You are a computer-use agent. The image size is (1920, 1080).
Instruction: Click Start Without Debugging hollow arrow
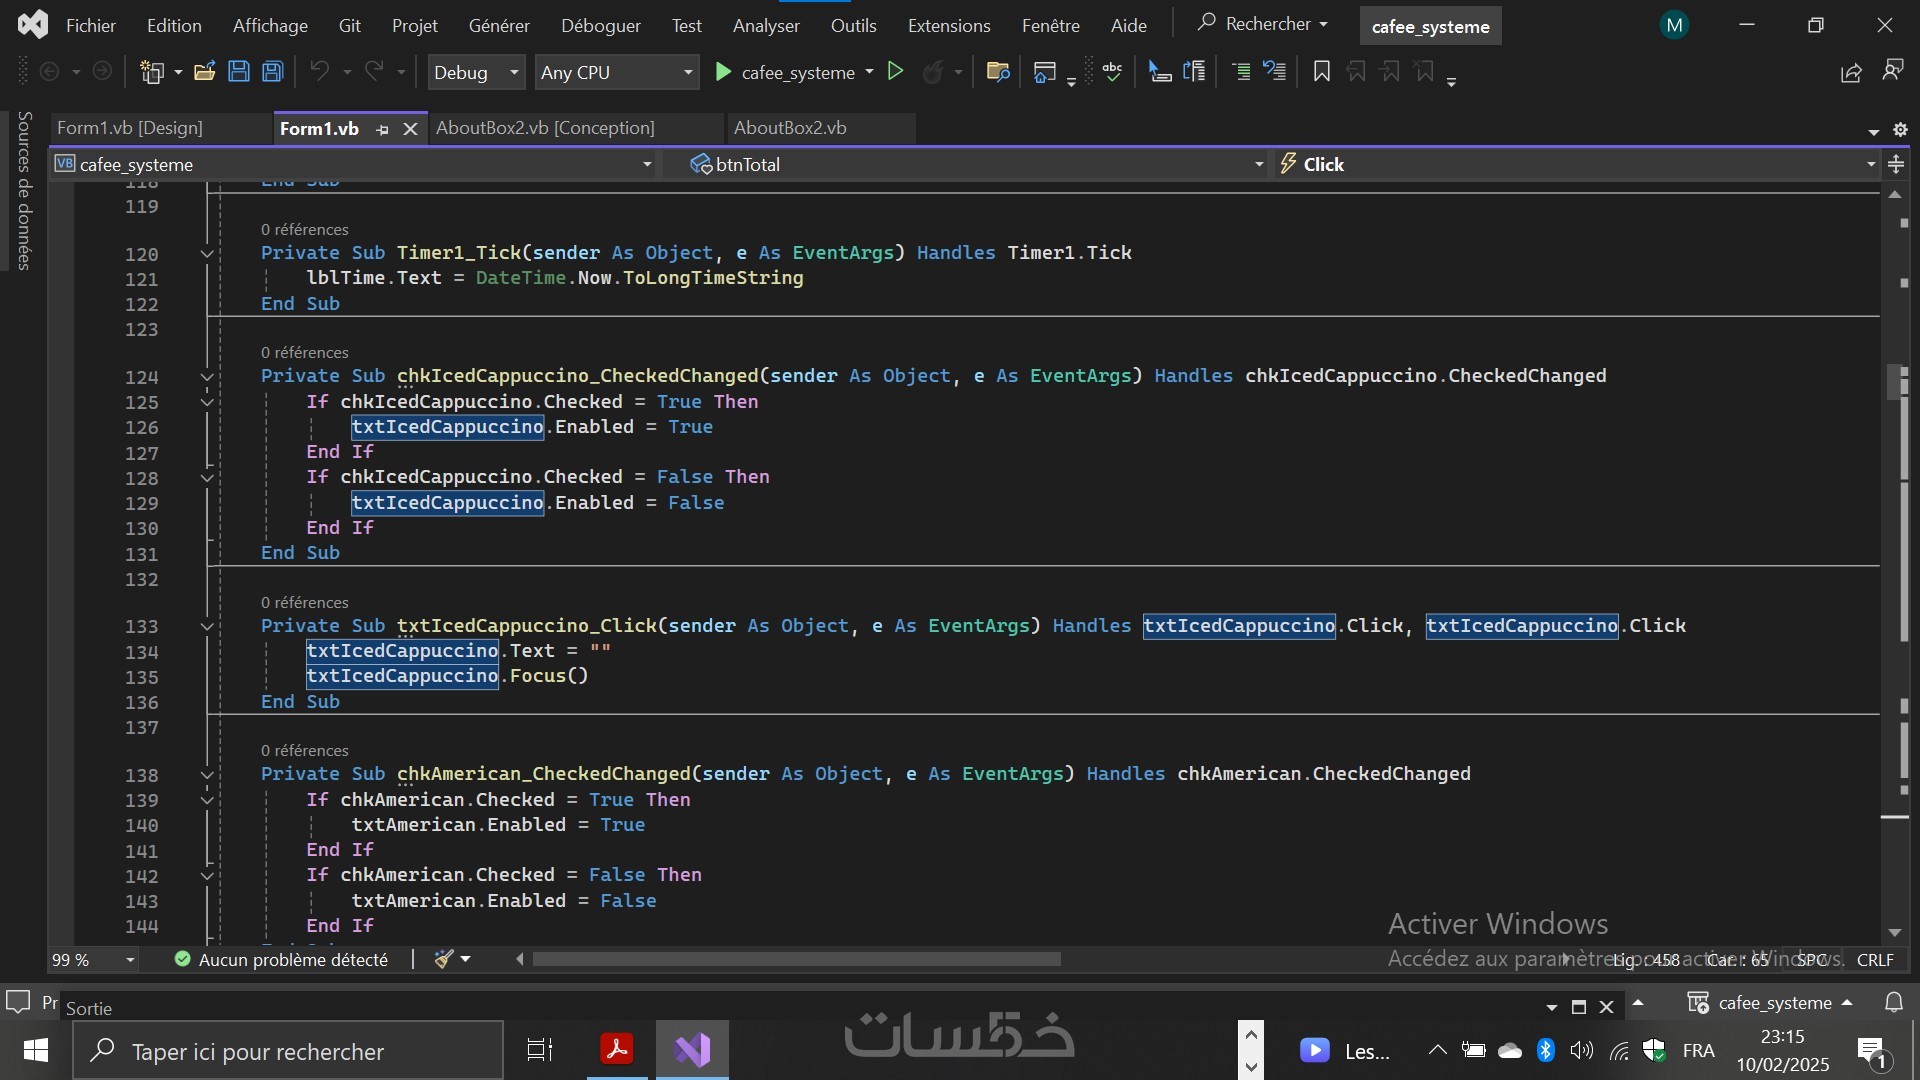pos(896,72)
